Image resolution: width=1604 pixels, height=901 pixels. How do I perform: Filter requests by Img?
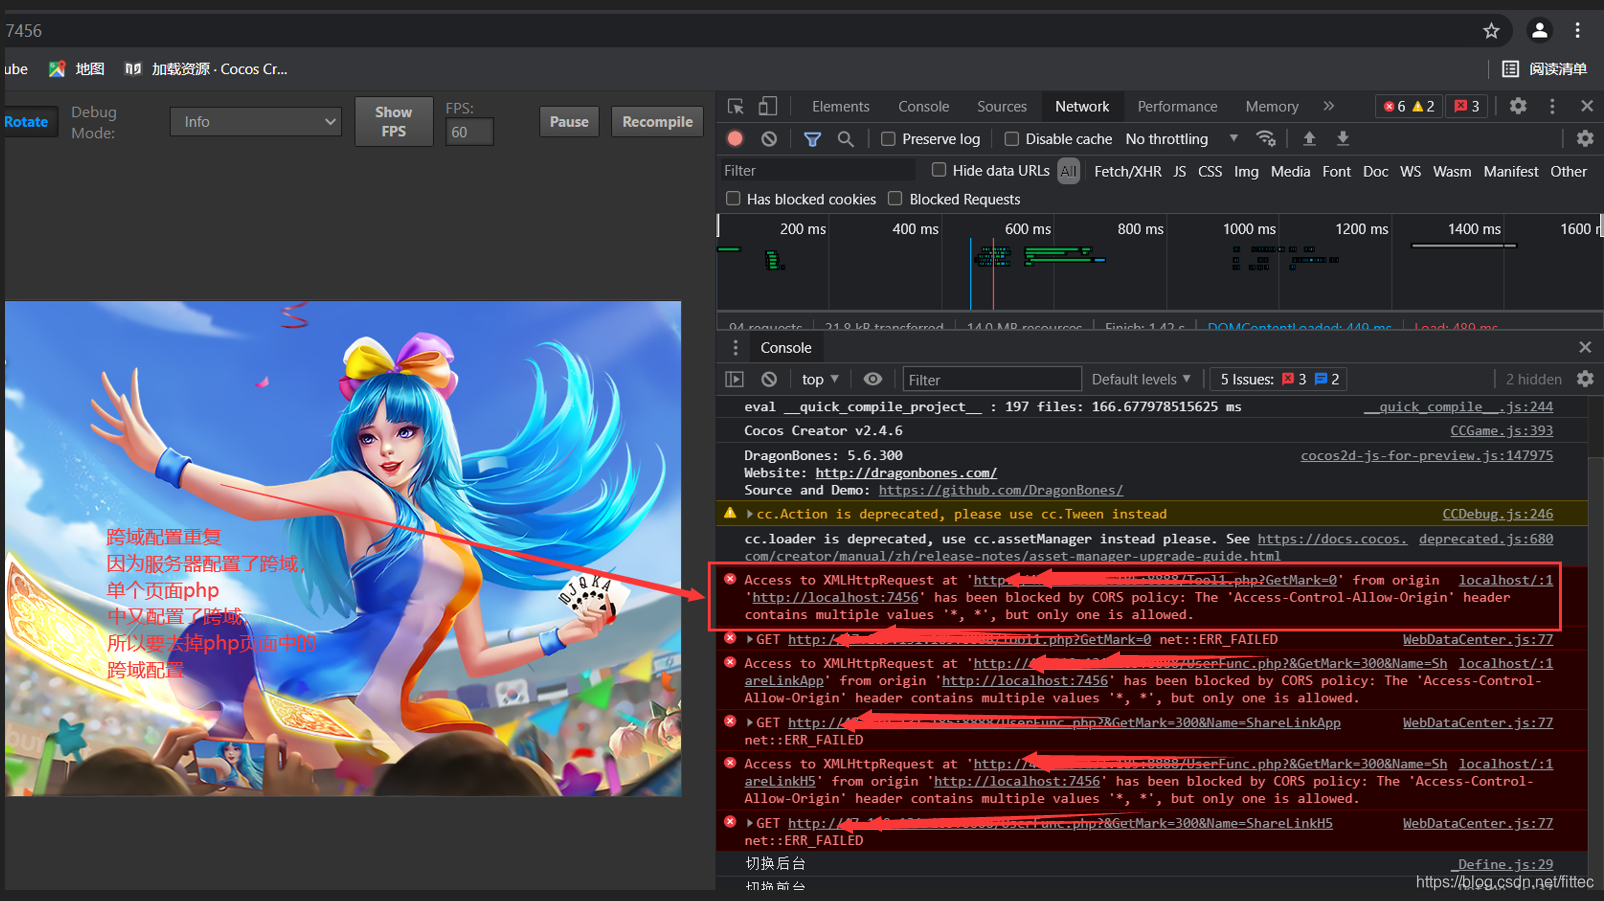tap(1246, 172)
